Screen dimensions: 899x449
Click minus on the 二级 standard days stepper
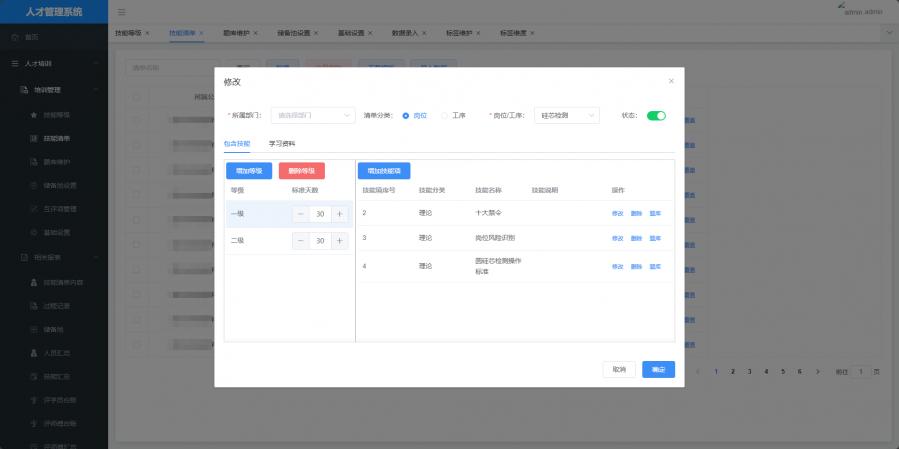[301, 240]
